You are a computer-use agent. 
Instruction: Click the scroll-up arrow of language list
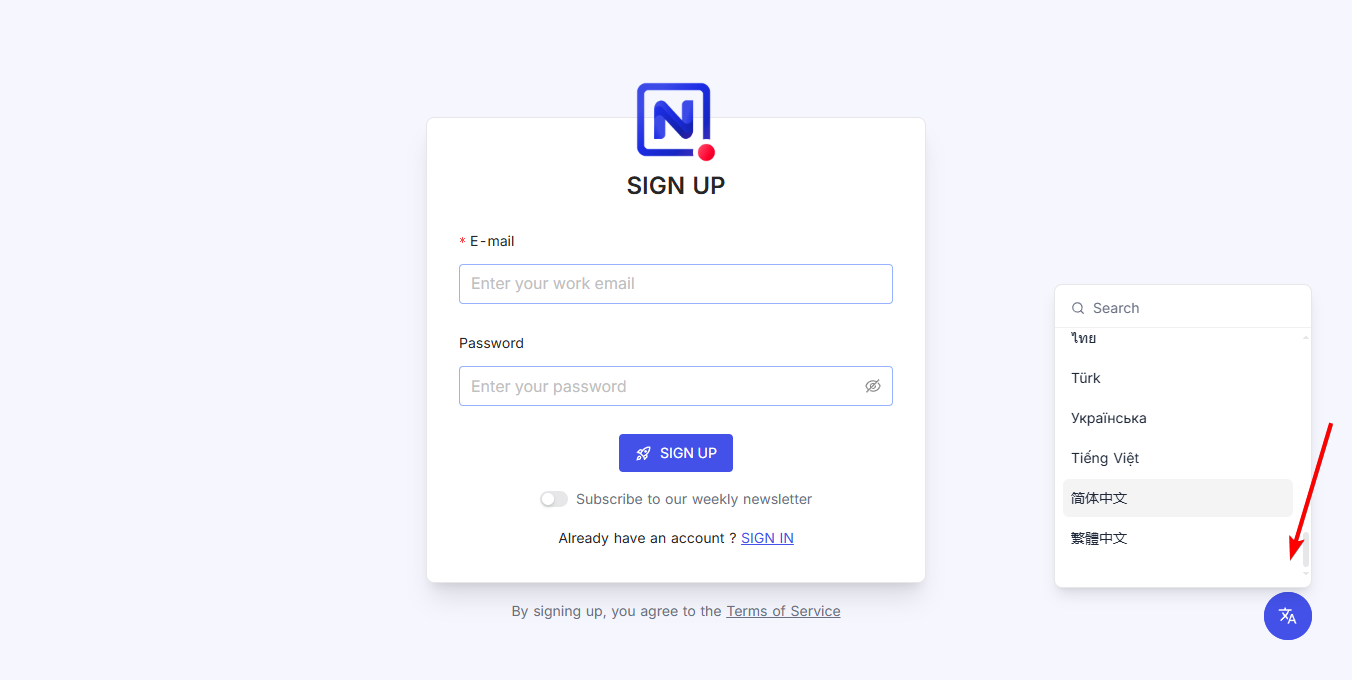(x=1305, y=339)
